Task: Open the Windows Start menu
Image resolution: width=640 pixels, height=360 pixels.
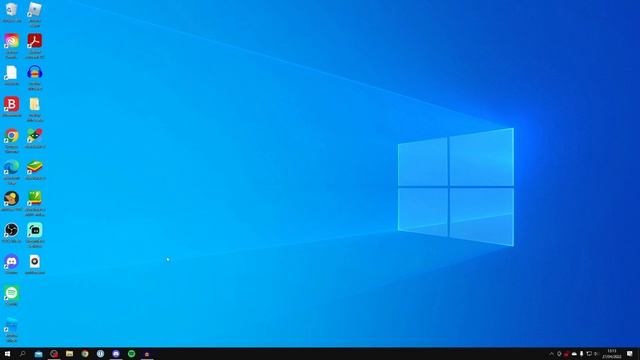Action: pyautogui.click(x=7, y=354)
